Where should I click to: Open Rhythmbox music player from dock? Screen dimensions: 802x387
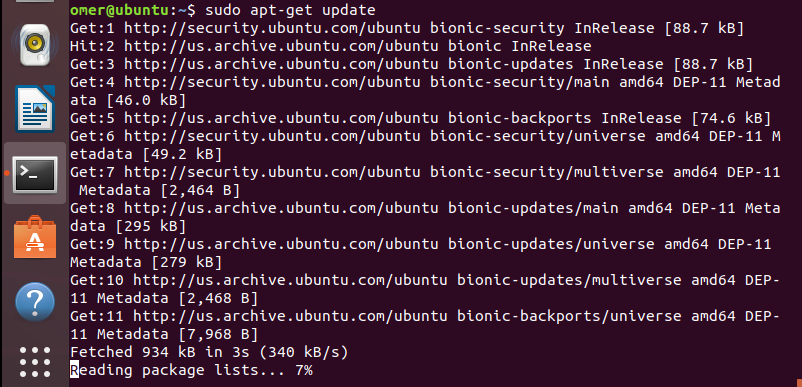35,44
